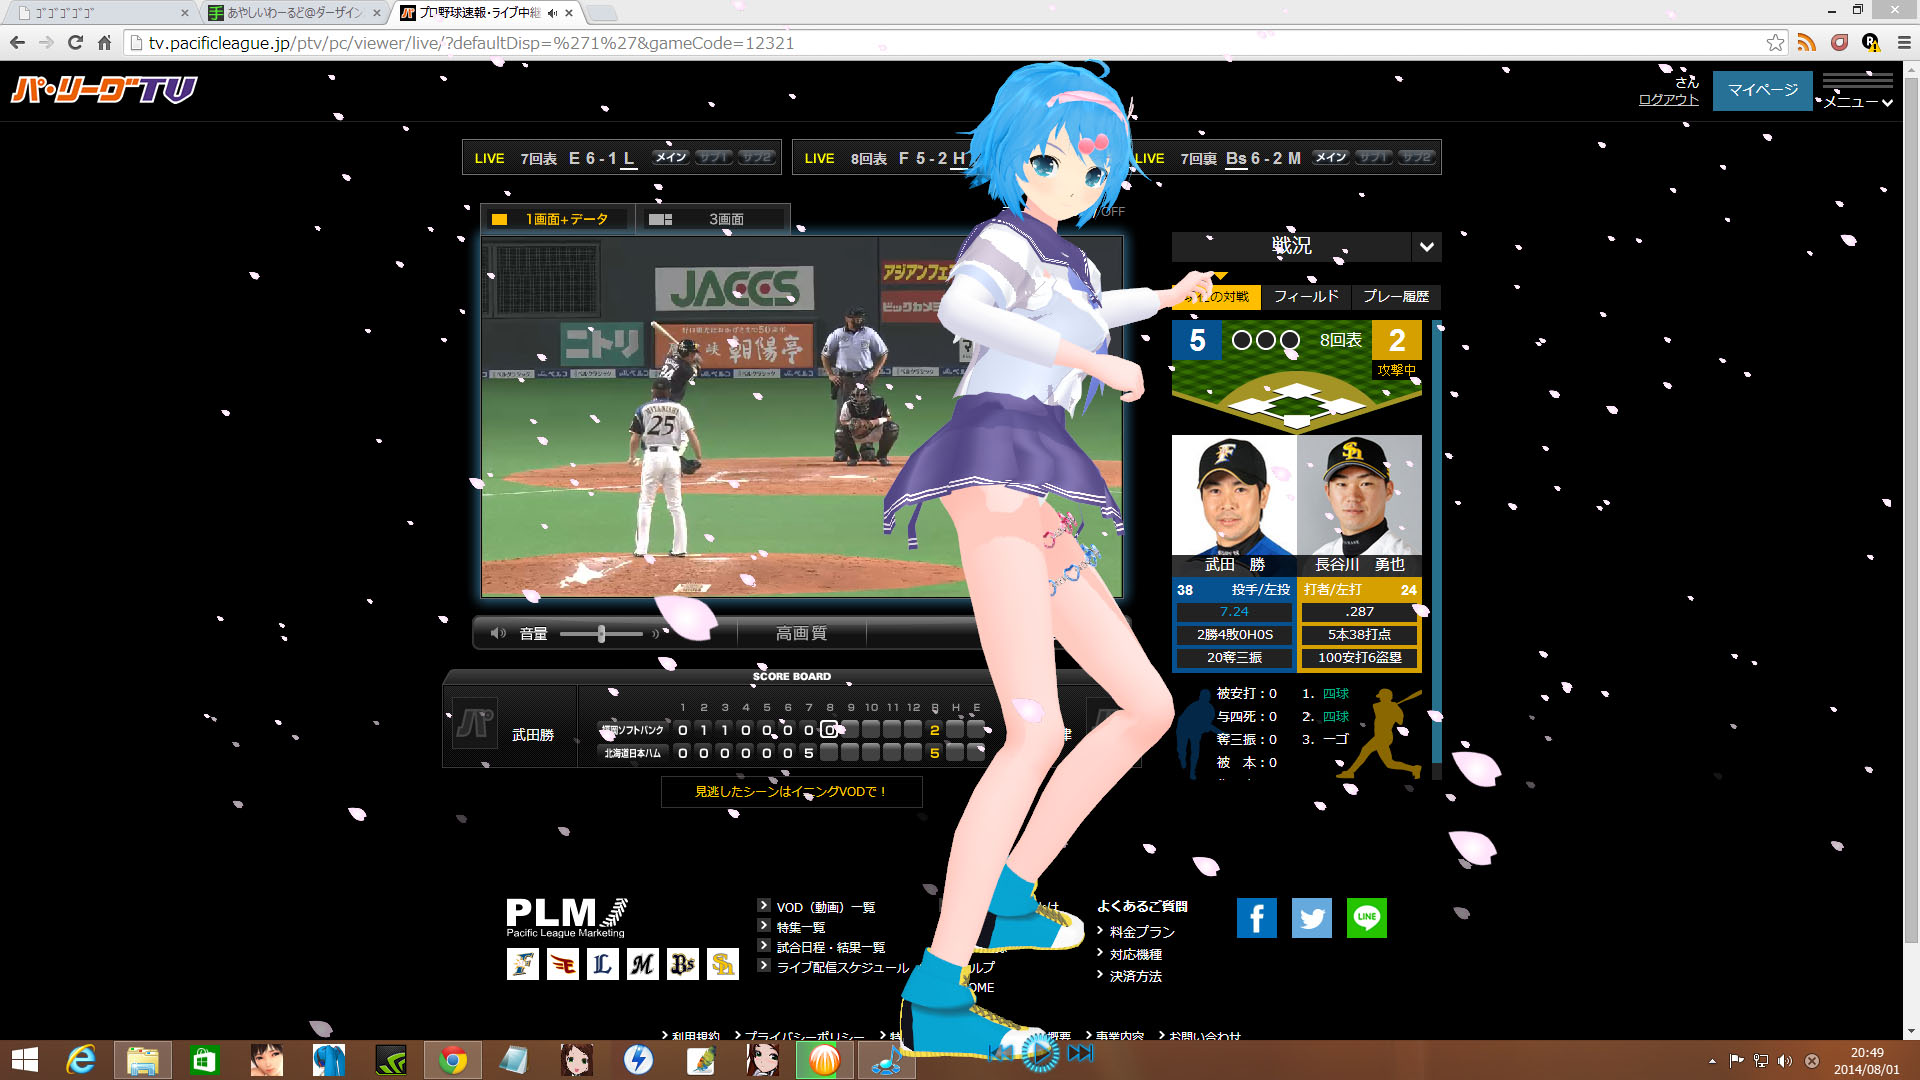Click the 戦況 panel blue scrollbar
Viewport: 1920px width, 1080px height.
point(1437,543)
